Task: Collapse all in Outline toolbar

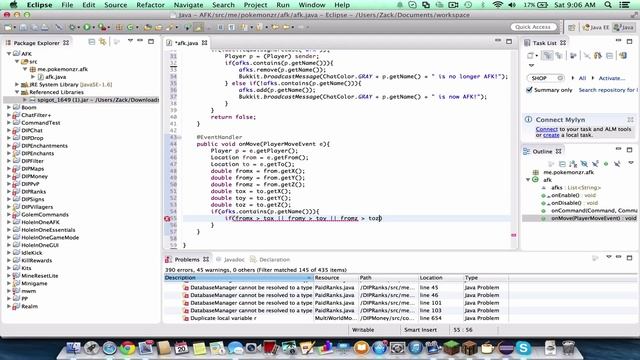Action: point(562,164)
